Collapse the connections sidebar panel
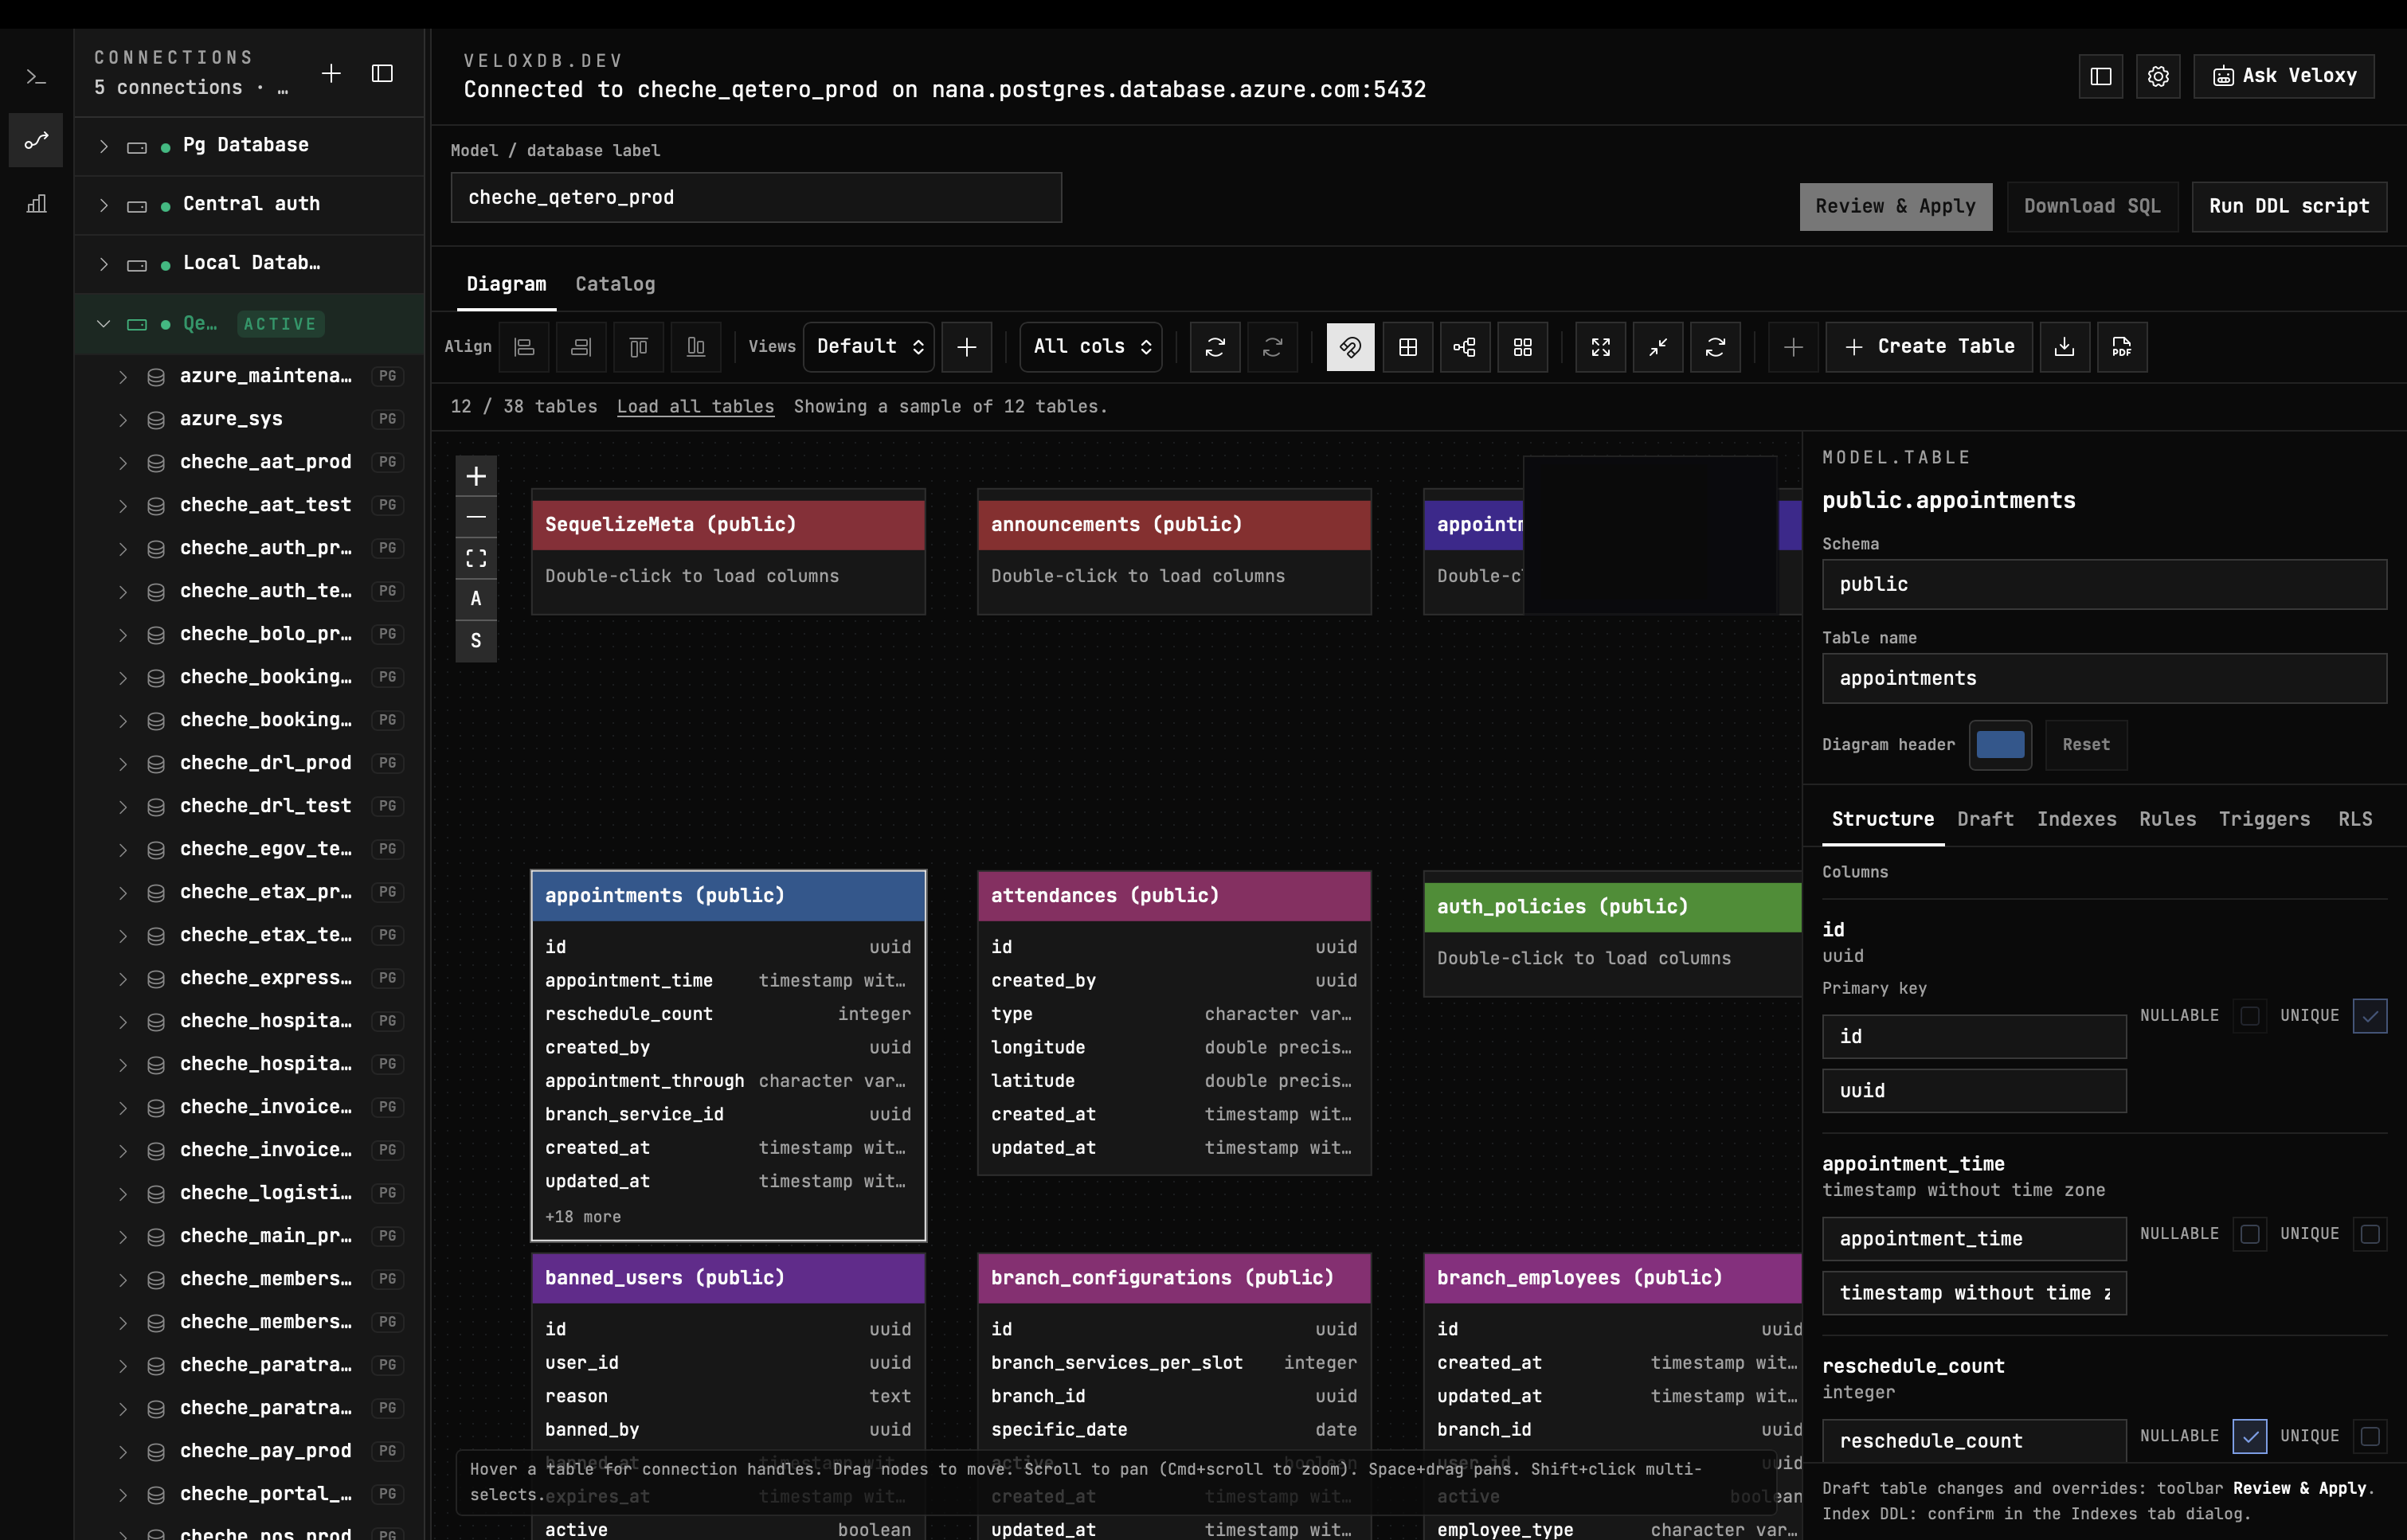The height and width of the screenshot is (1540, 2407). click(382, 73)
